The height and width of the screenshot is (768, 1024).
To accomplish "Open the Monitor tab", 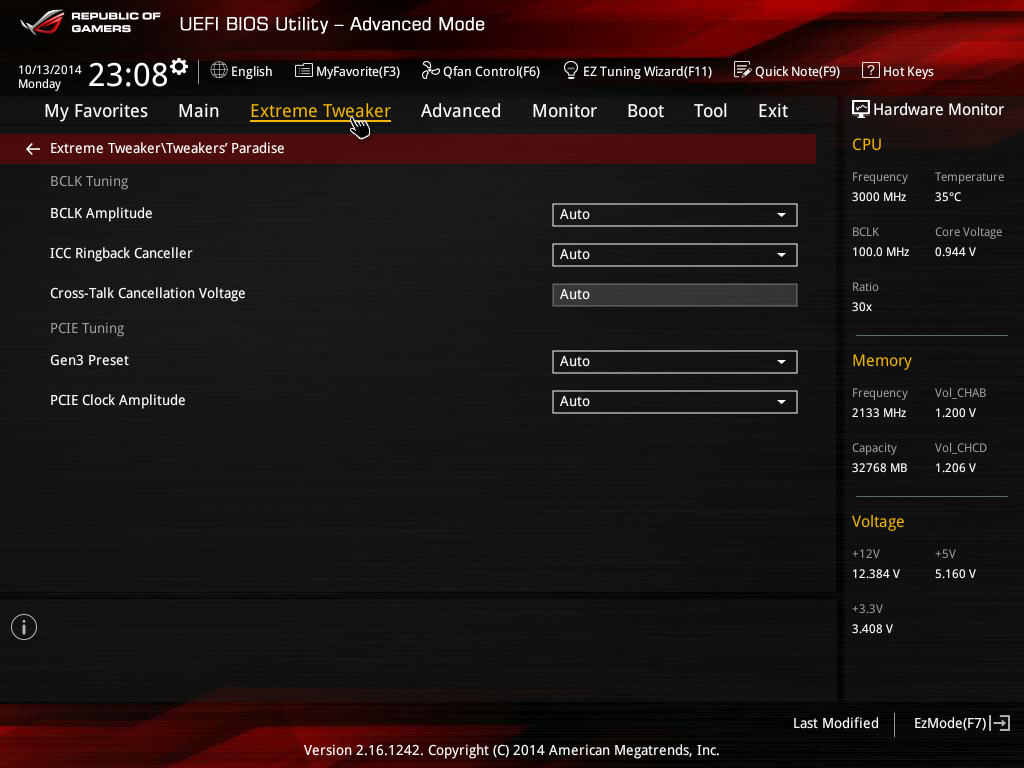I will click(564, 111).
